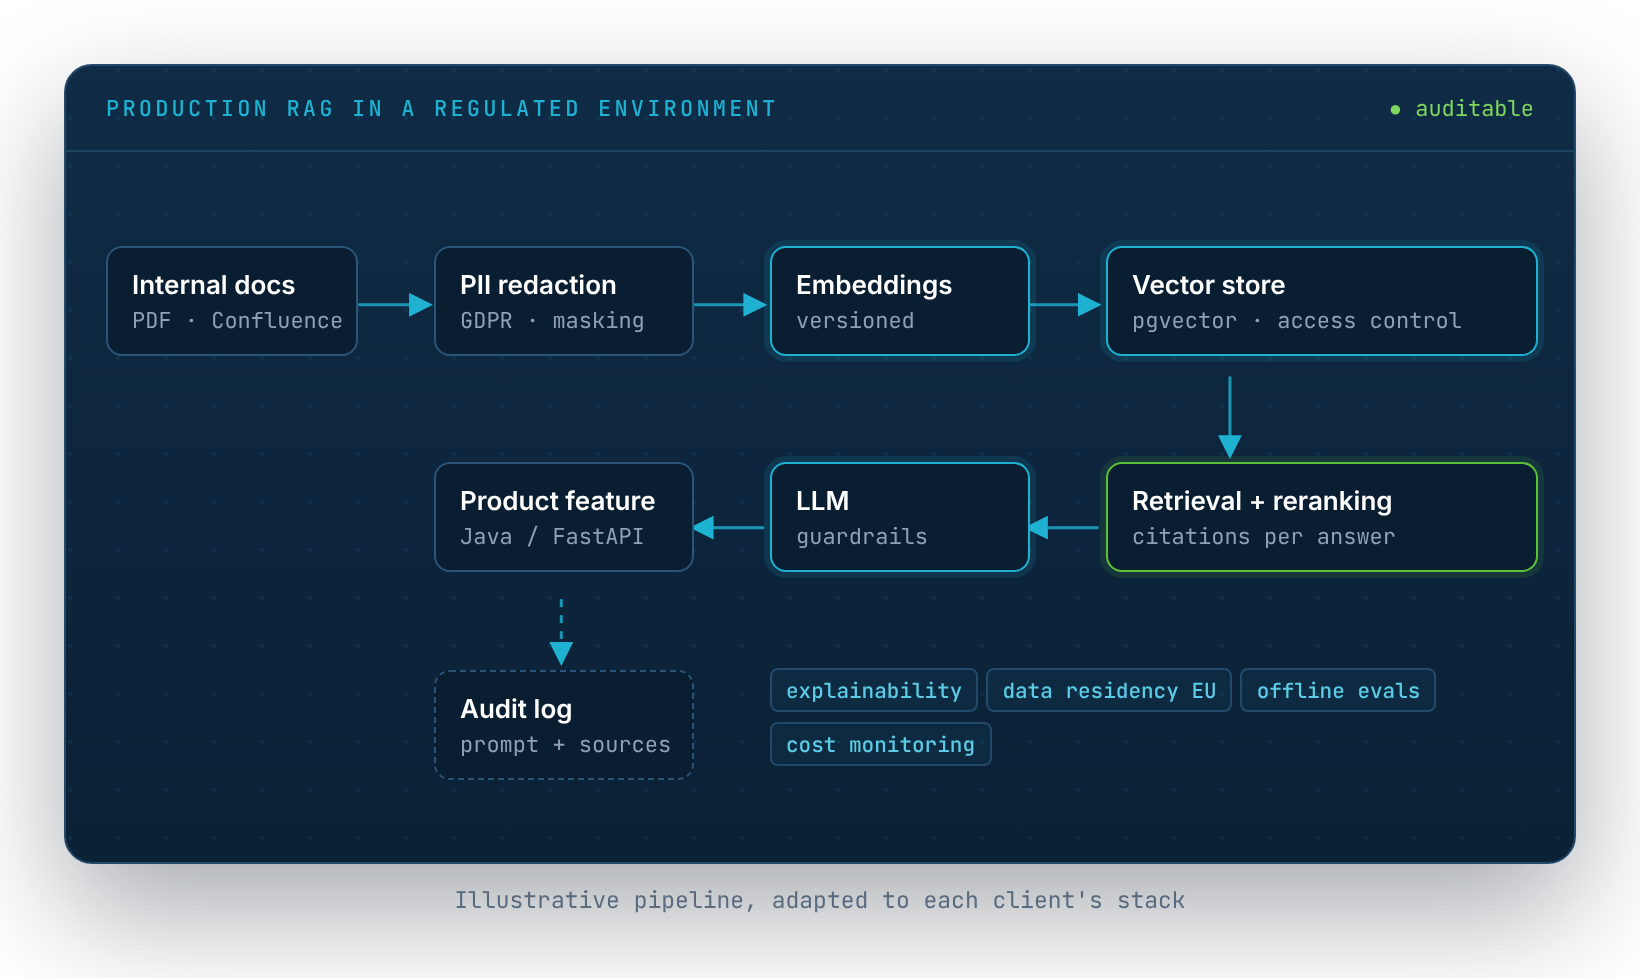Click the 'guardrails' subtitle under LLM
The height and width of the screenshot is (978, 1640).
(862, 536)
